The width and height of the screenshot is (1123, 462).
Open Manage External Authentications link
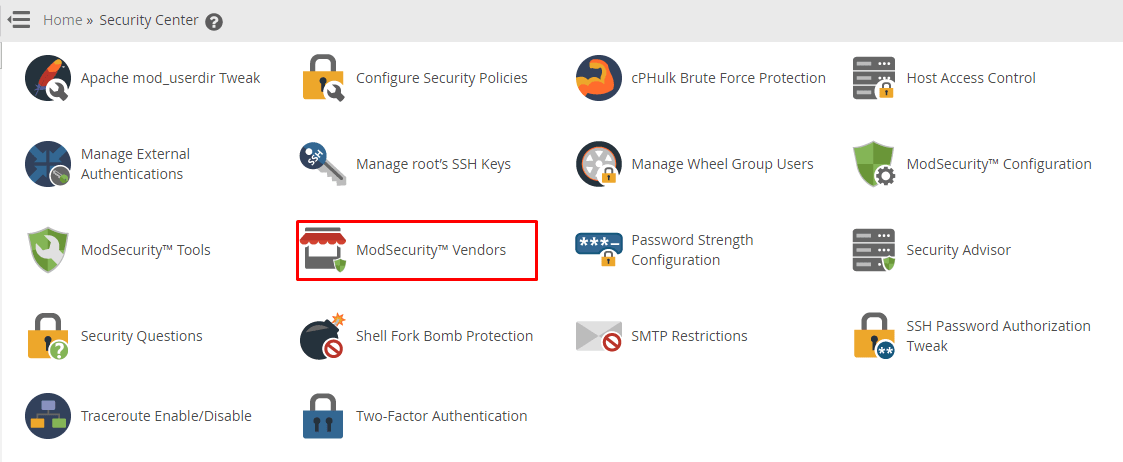pyautogui.click(x=135, y=164)
